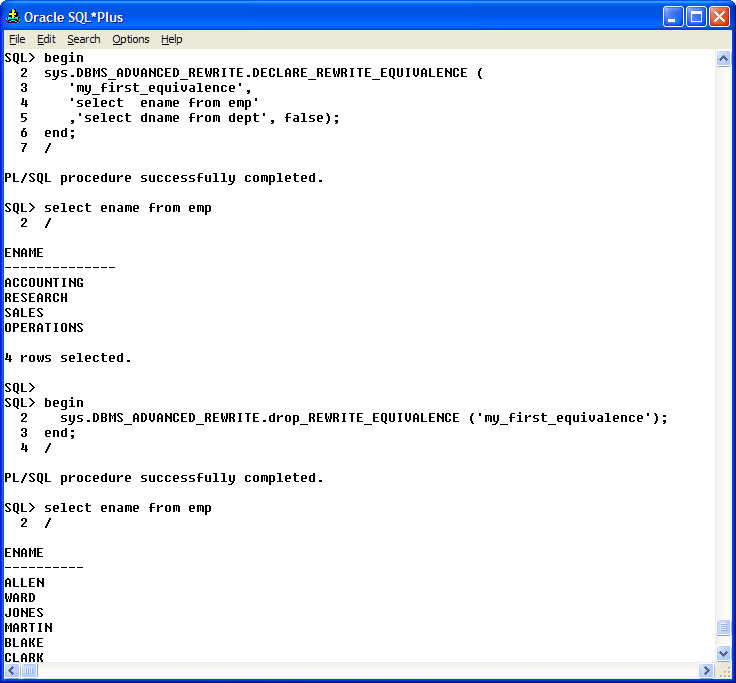Click the WARD result row
This screenshot has width=736, height=683.
20,598
